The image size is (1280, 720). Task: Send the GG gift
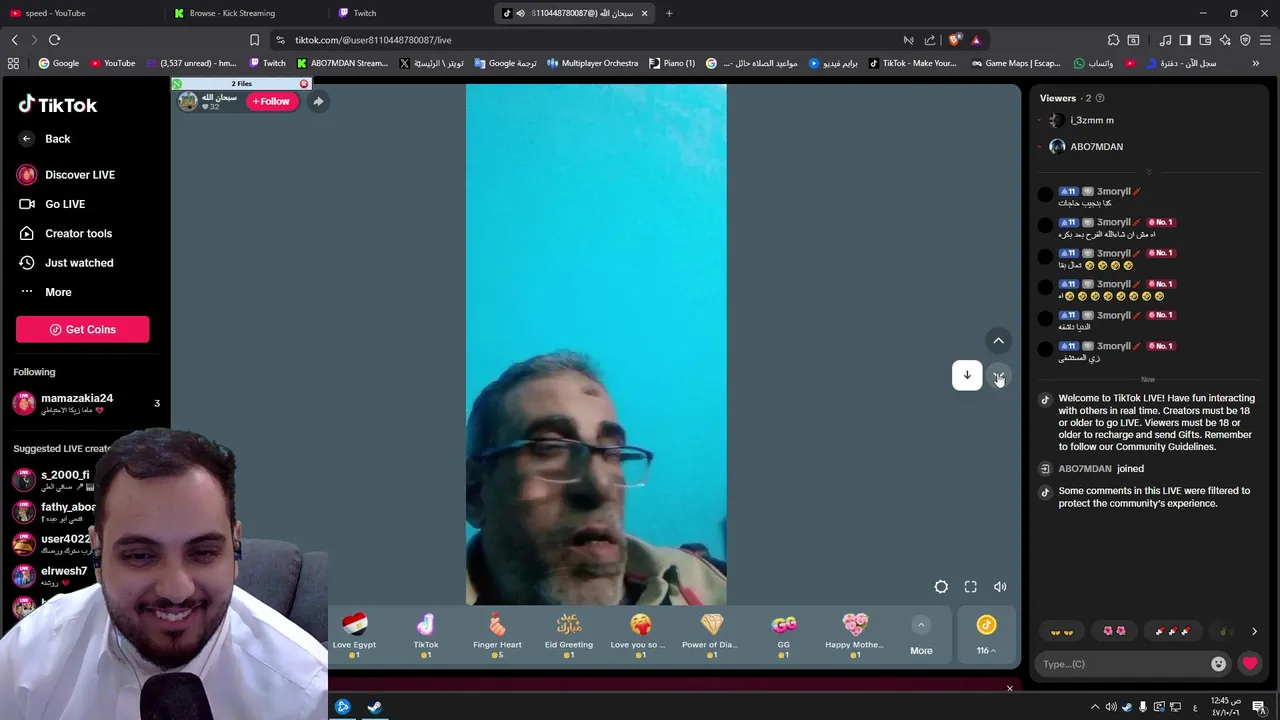point(783,635)
